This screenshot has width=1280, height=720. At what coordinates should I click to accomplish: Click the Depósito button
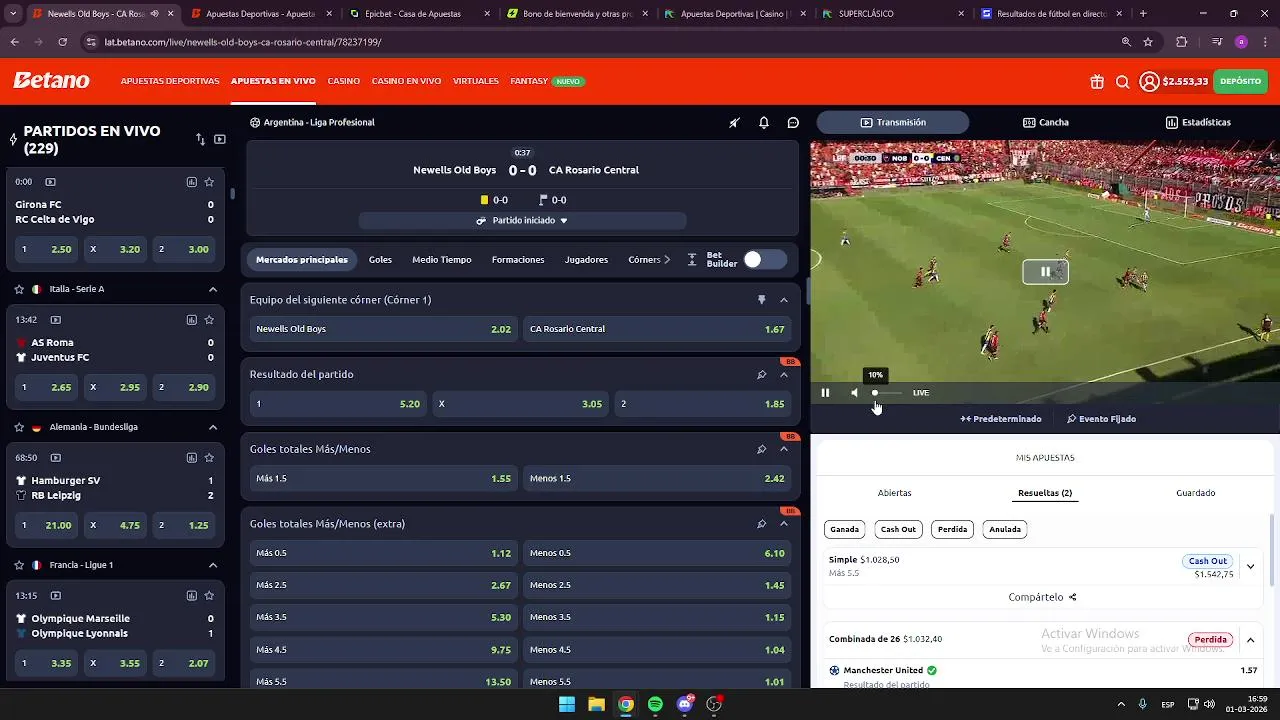click(x=1241, y=82)
